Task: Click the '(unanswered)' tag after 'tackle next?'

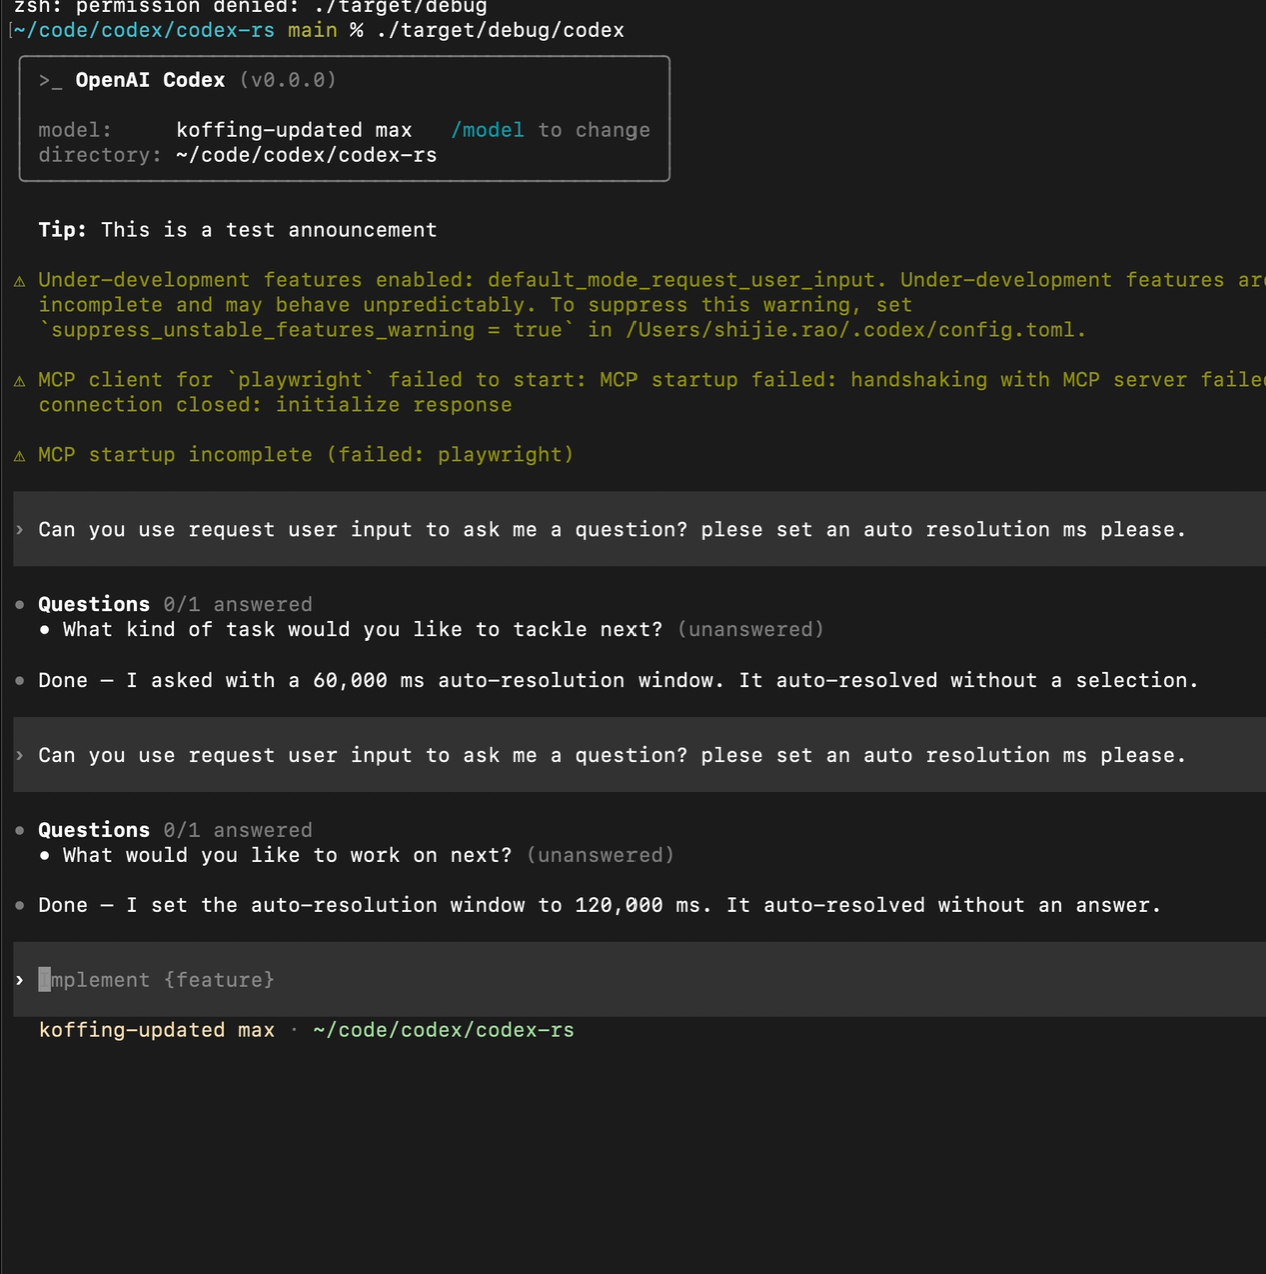Action: 751,629
